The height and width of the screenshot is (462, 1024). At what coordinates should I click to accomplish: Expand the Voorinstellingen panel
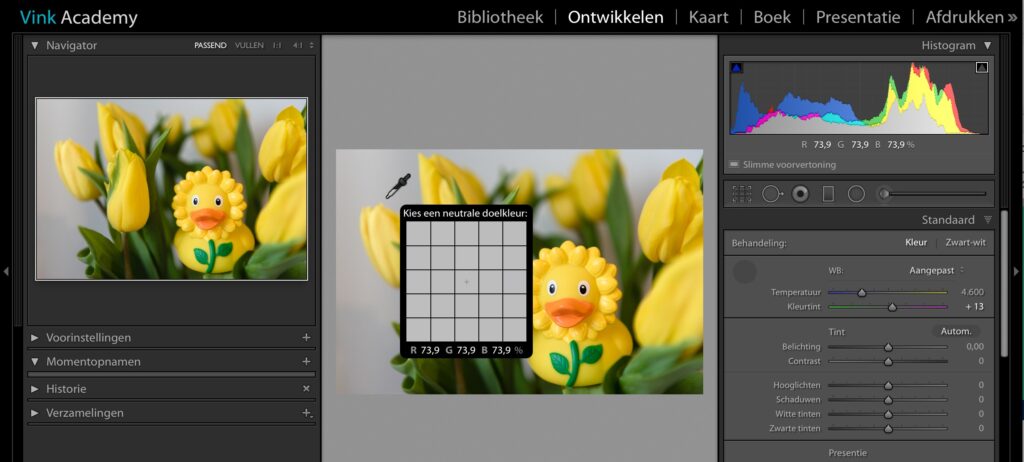[x=35, y=338]
